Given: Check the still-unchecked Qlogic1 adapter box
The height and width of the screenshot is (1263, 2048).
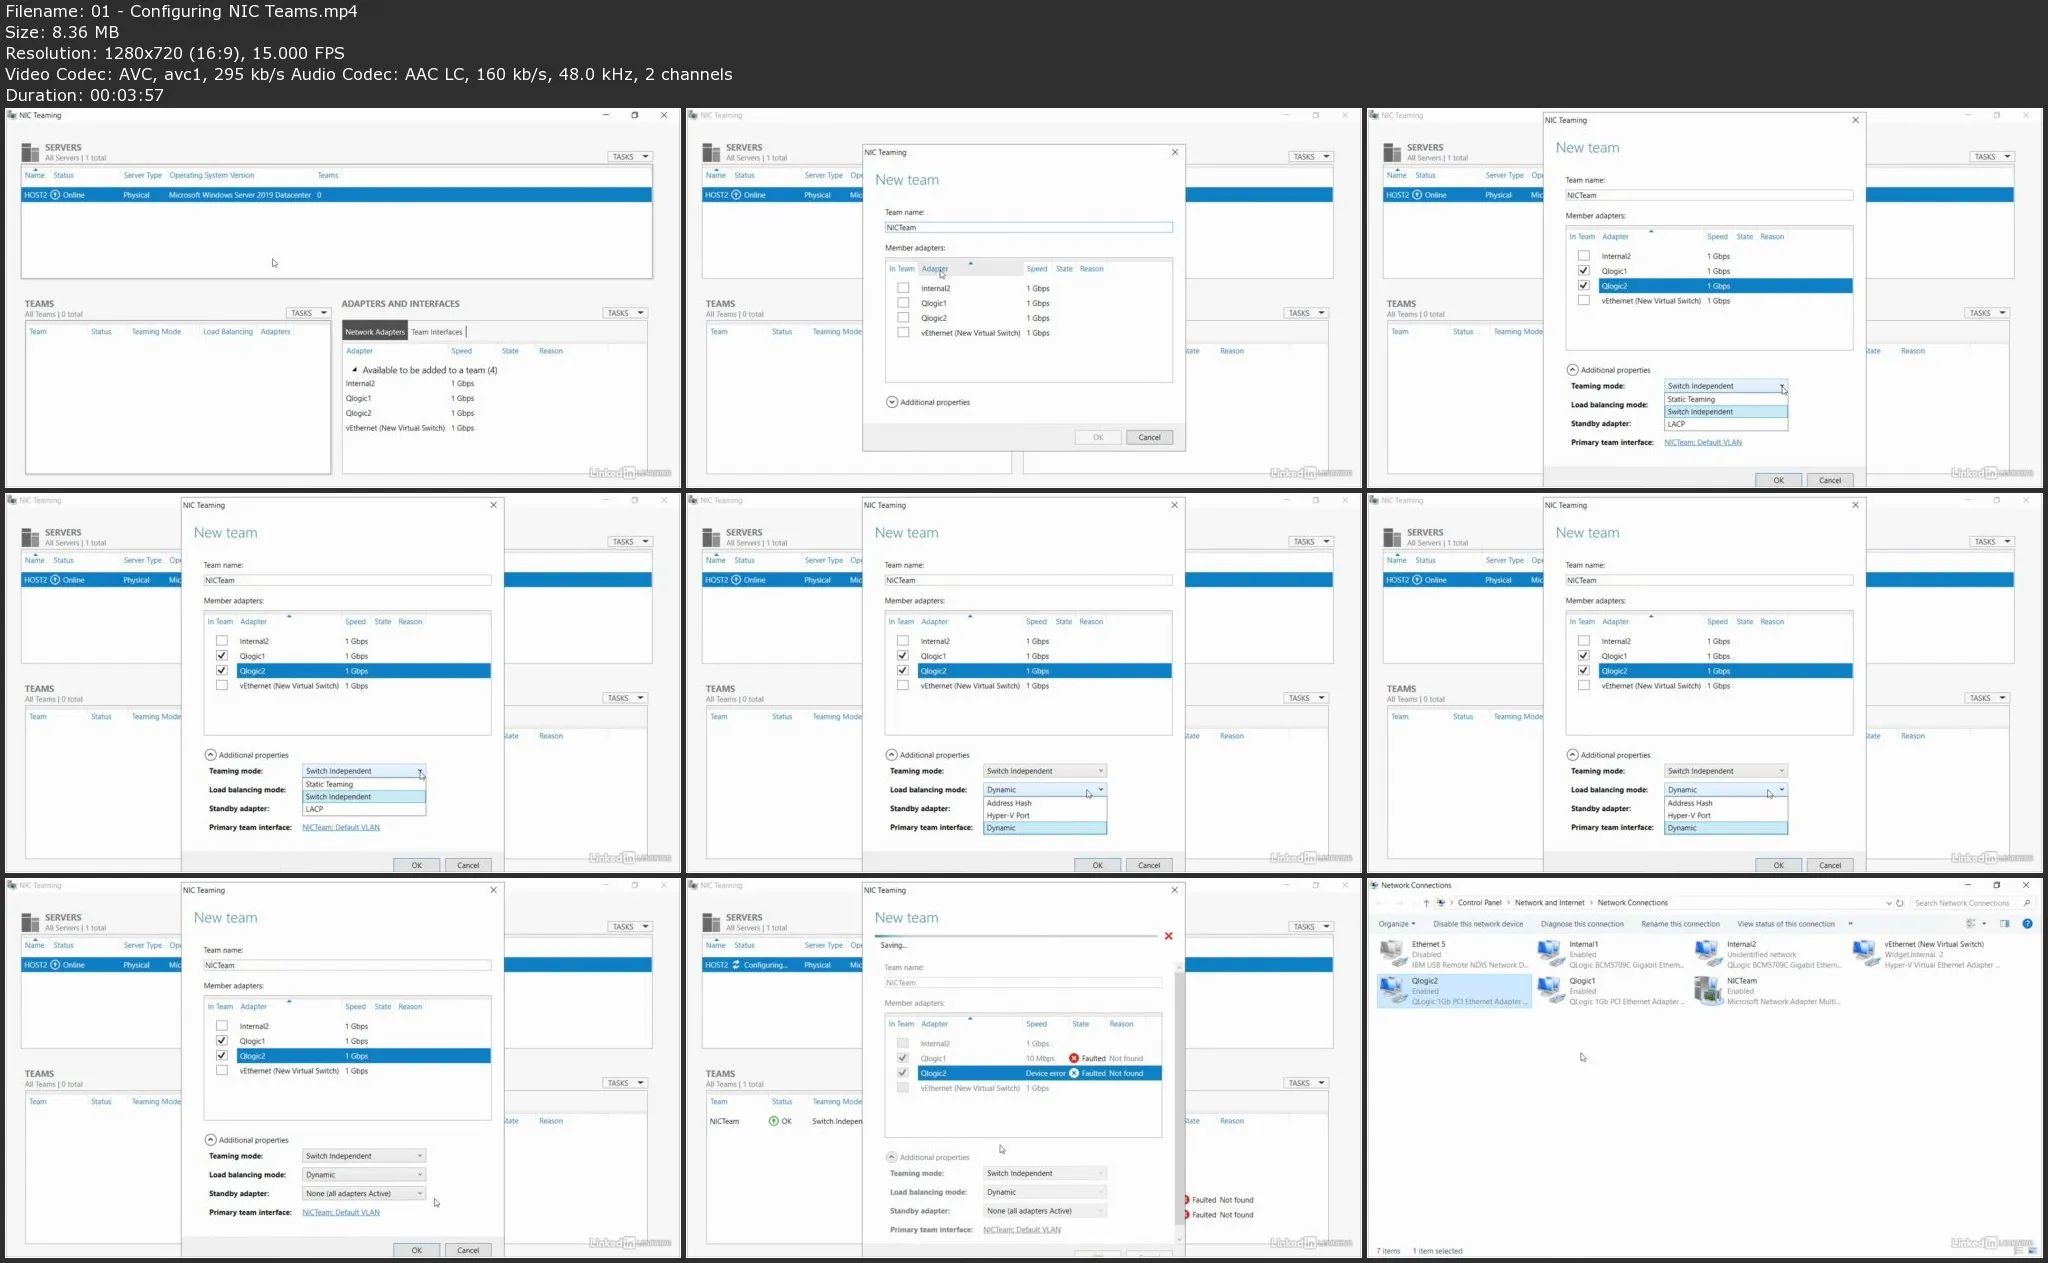Looking at the screenshot, I should pyautogui.click(x=903, y=303).
